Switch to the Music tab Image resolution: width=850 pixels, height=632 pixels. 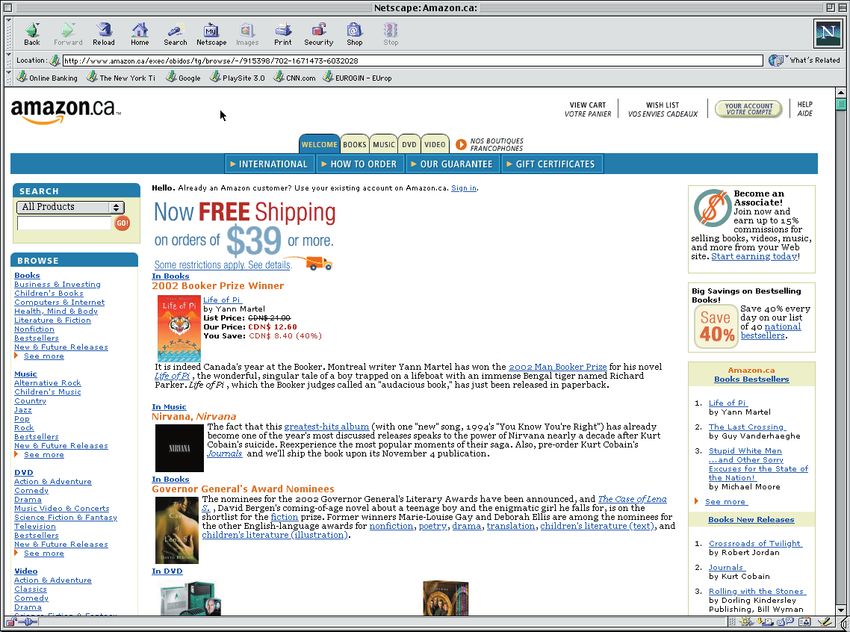(x=384, y=144)
